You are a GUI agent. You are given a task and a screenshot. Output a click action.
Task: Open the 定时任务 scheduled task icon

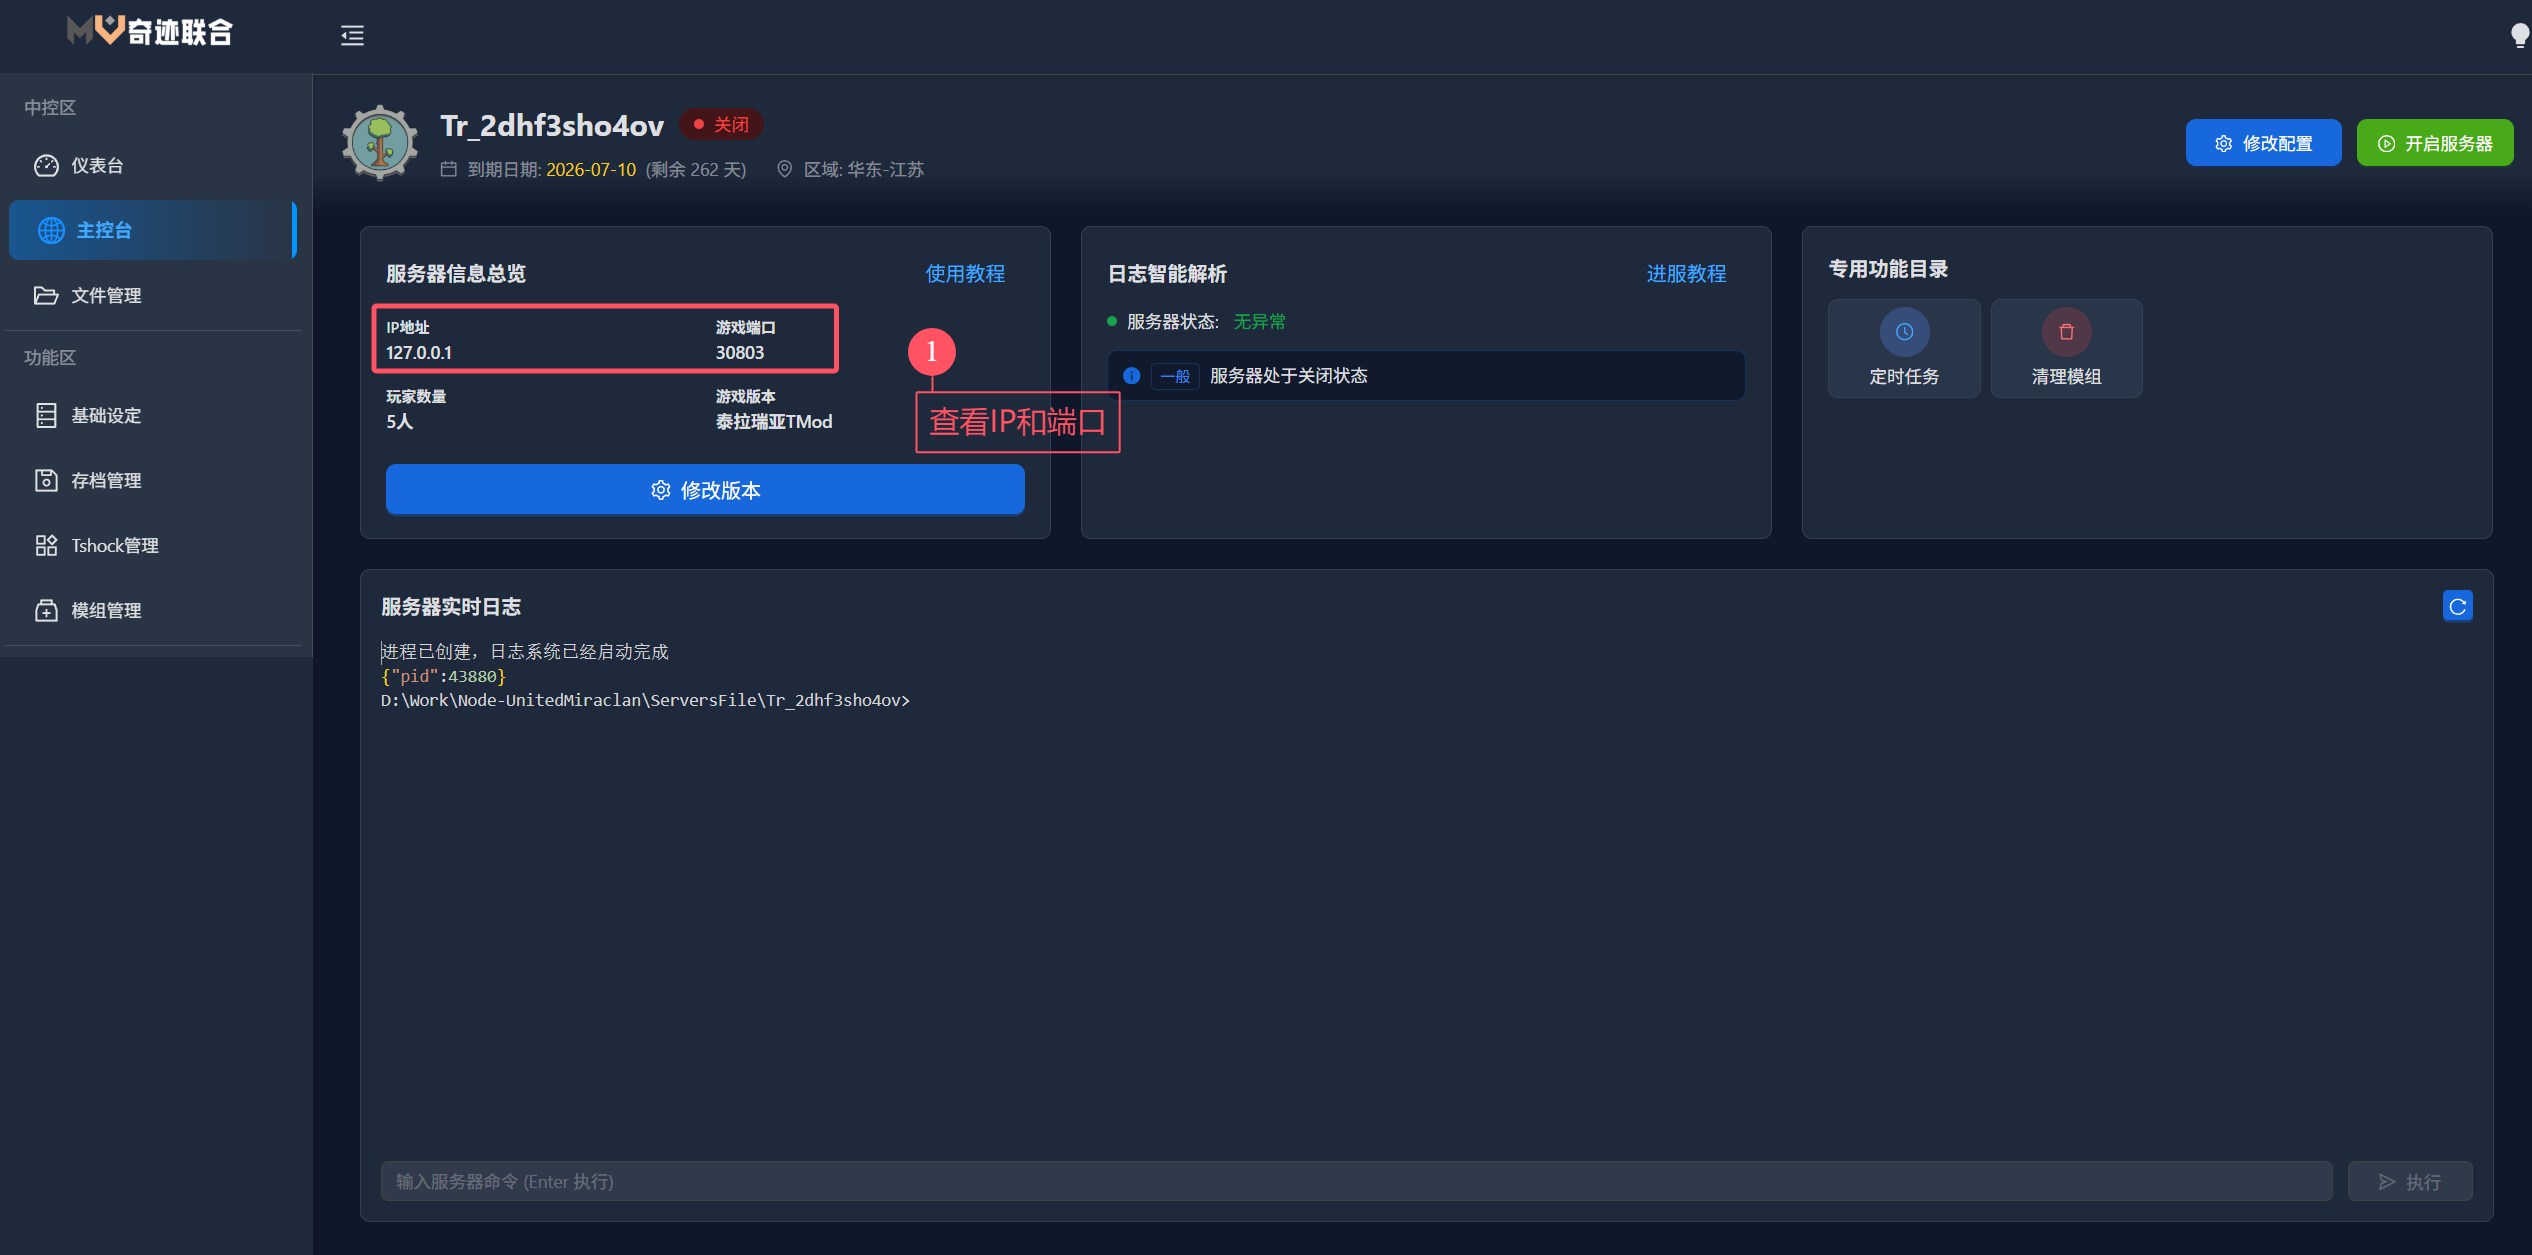(x=1904, y=333)
